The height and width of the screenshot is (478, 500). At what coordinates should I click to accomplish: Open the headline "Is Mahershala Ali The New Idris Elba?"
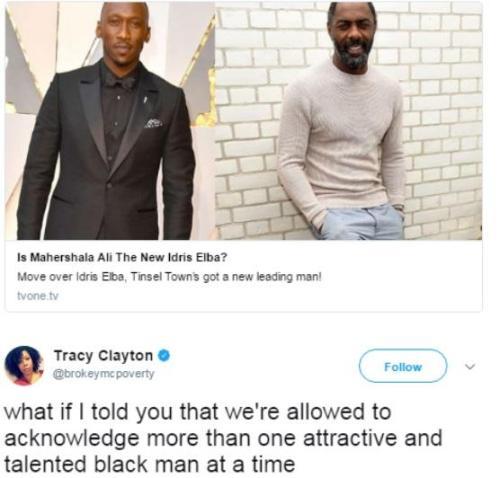click(x=122, y=258)
